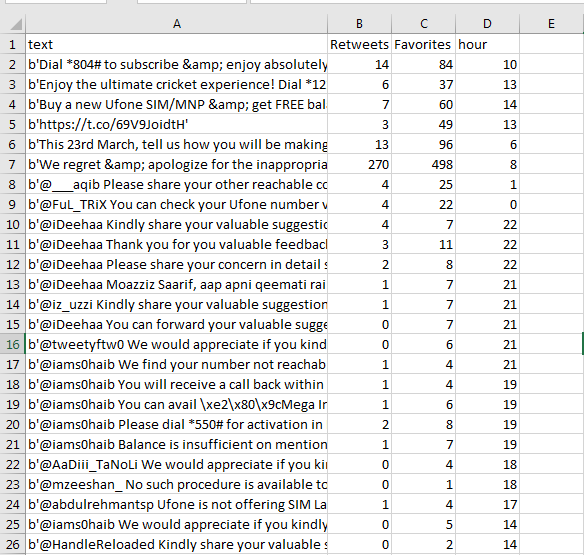
Task: Select column C header
Action: pos(423,24)
